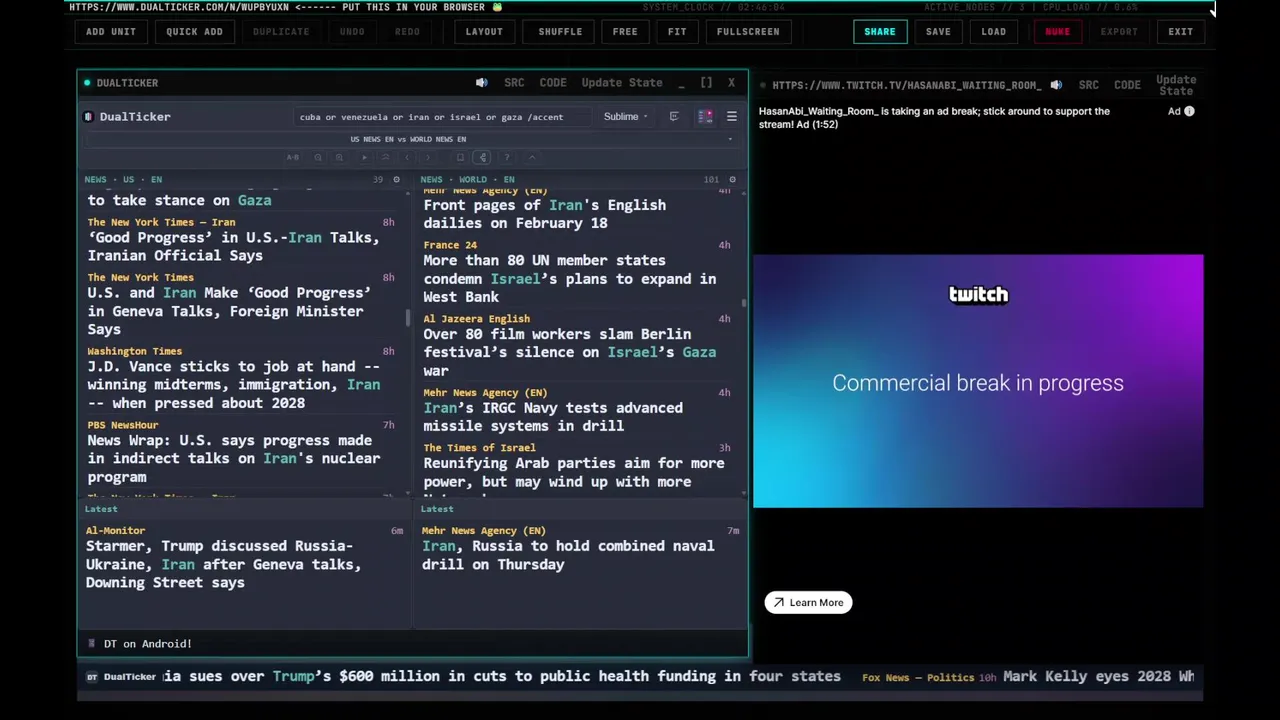Mute the Twitch unit speaker icon
The height and width of the screenshot is (720, 1280).
[1056, 85]
